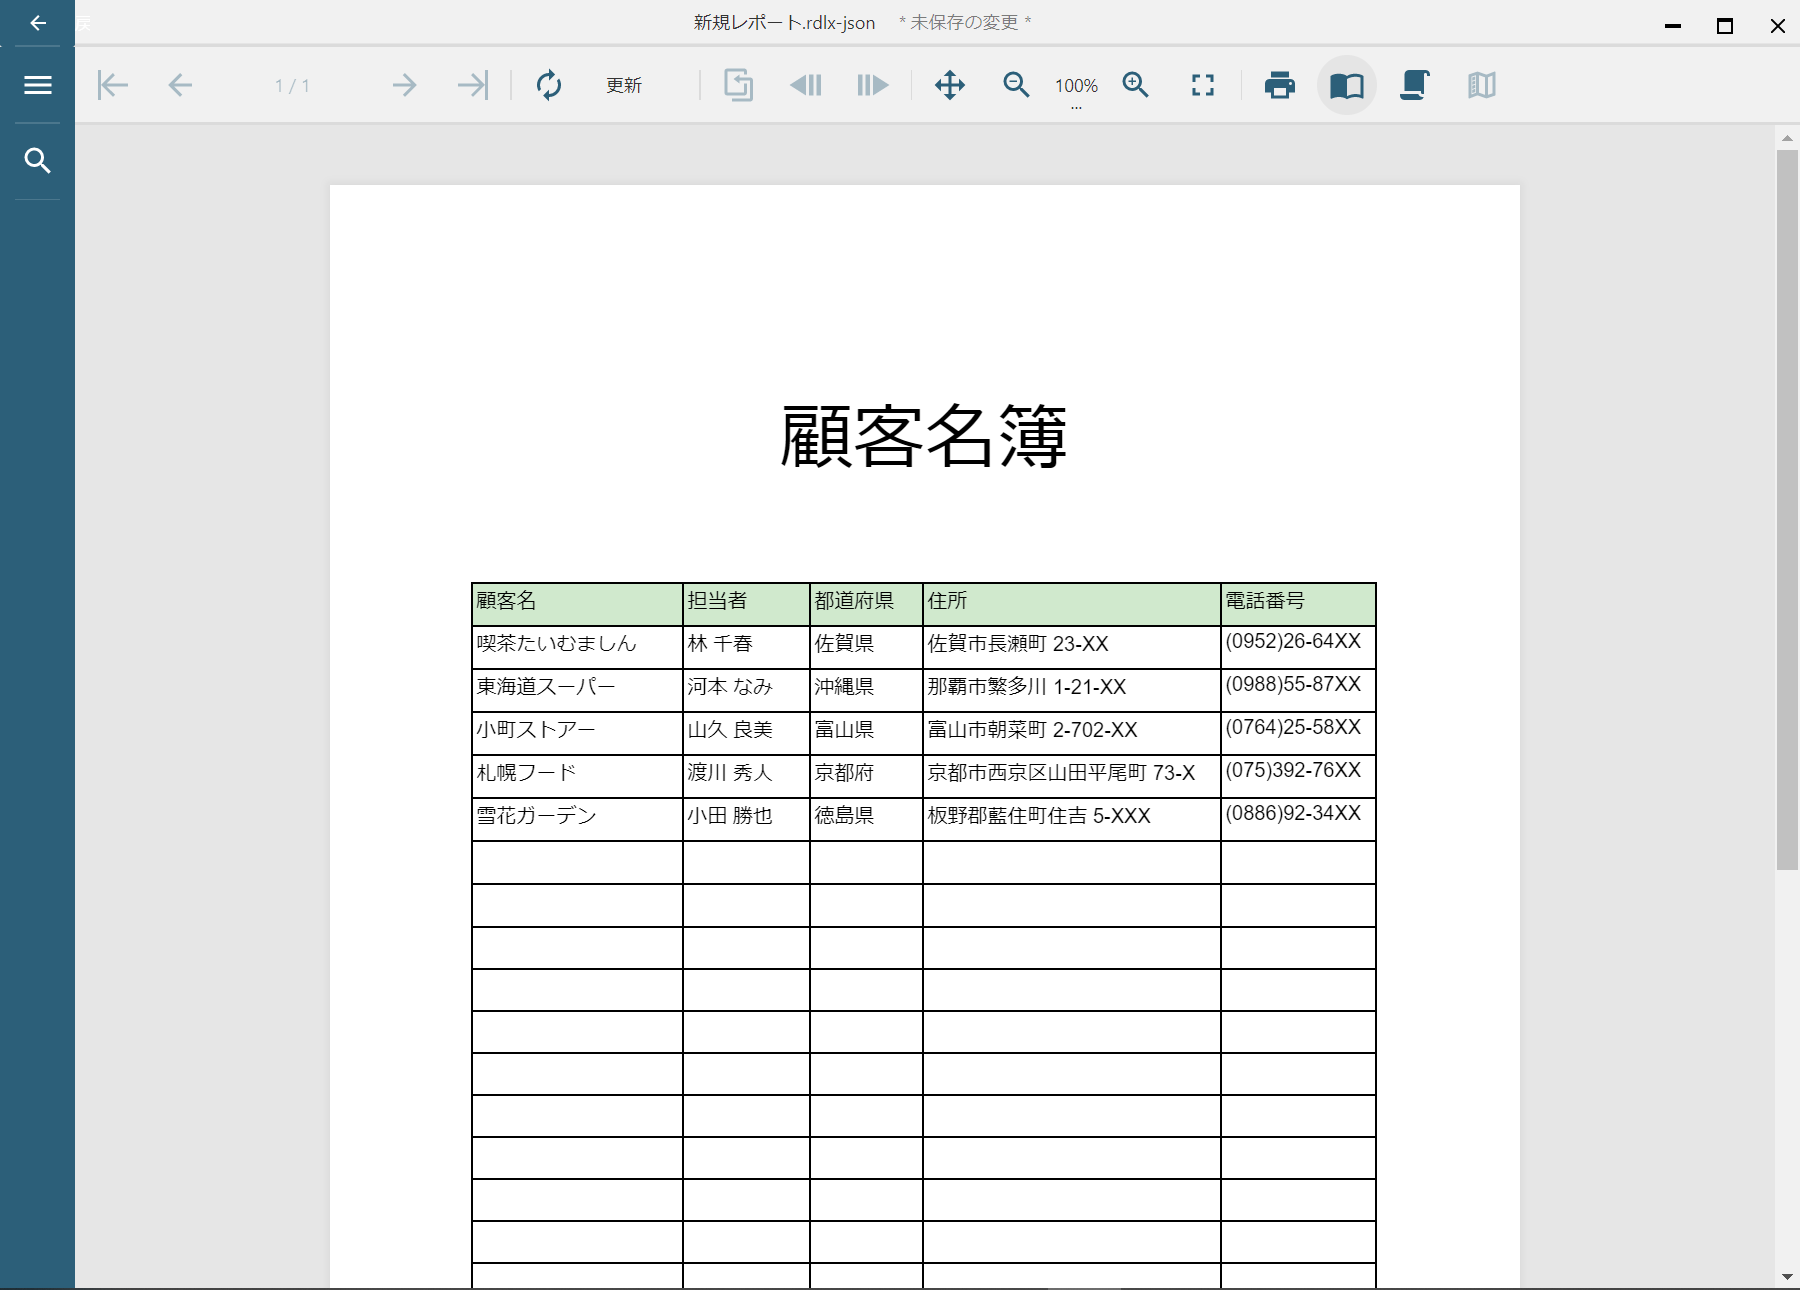This screenshot has height=1290, width=1800.
Task: Toggle fullscreen mode
Action: [x=1203, y=85]
